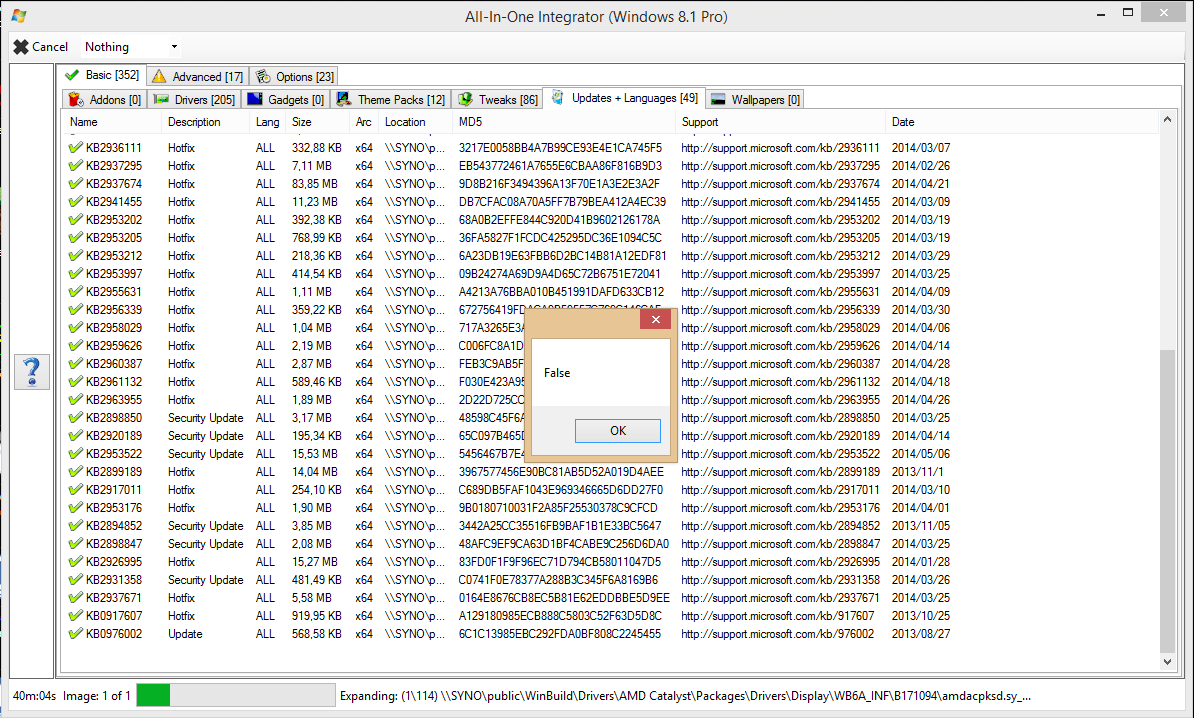Click the green progress bar
This screenshot has width=1194, height=718.
[153, 695]
